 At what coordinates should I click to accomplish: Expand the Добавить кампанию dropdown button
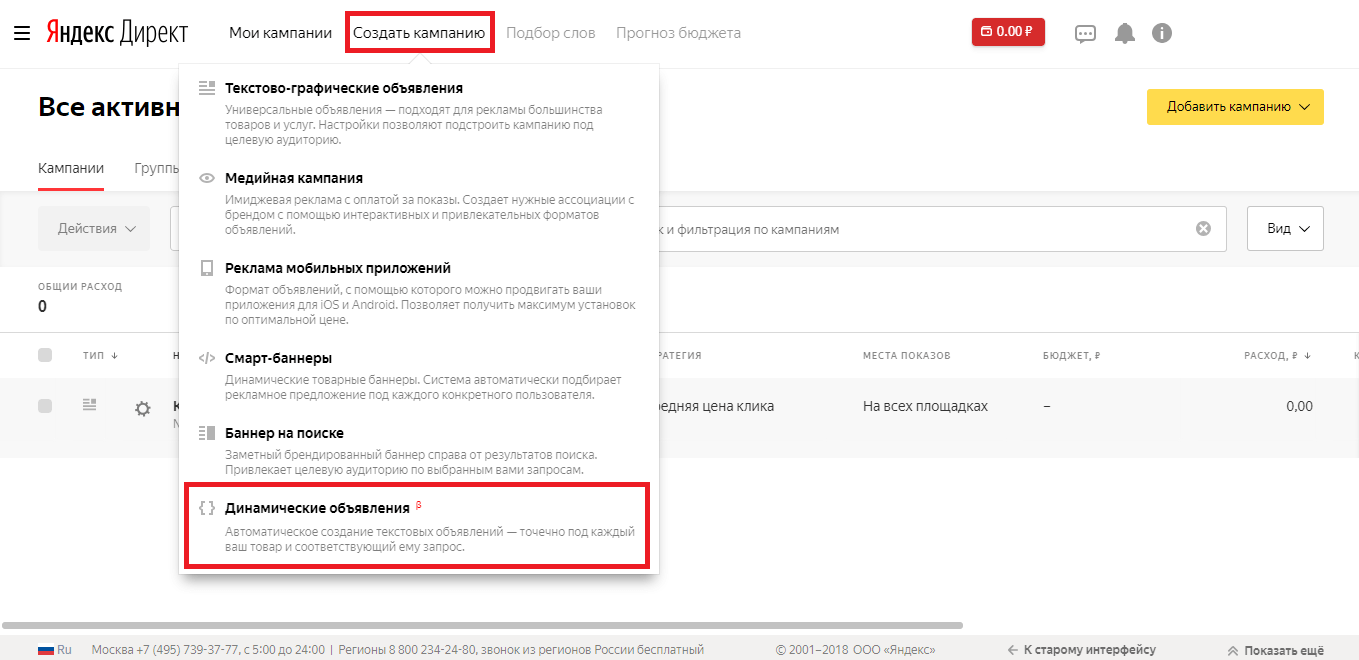[1235, 107]
